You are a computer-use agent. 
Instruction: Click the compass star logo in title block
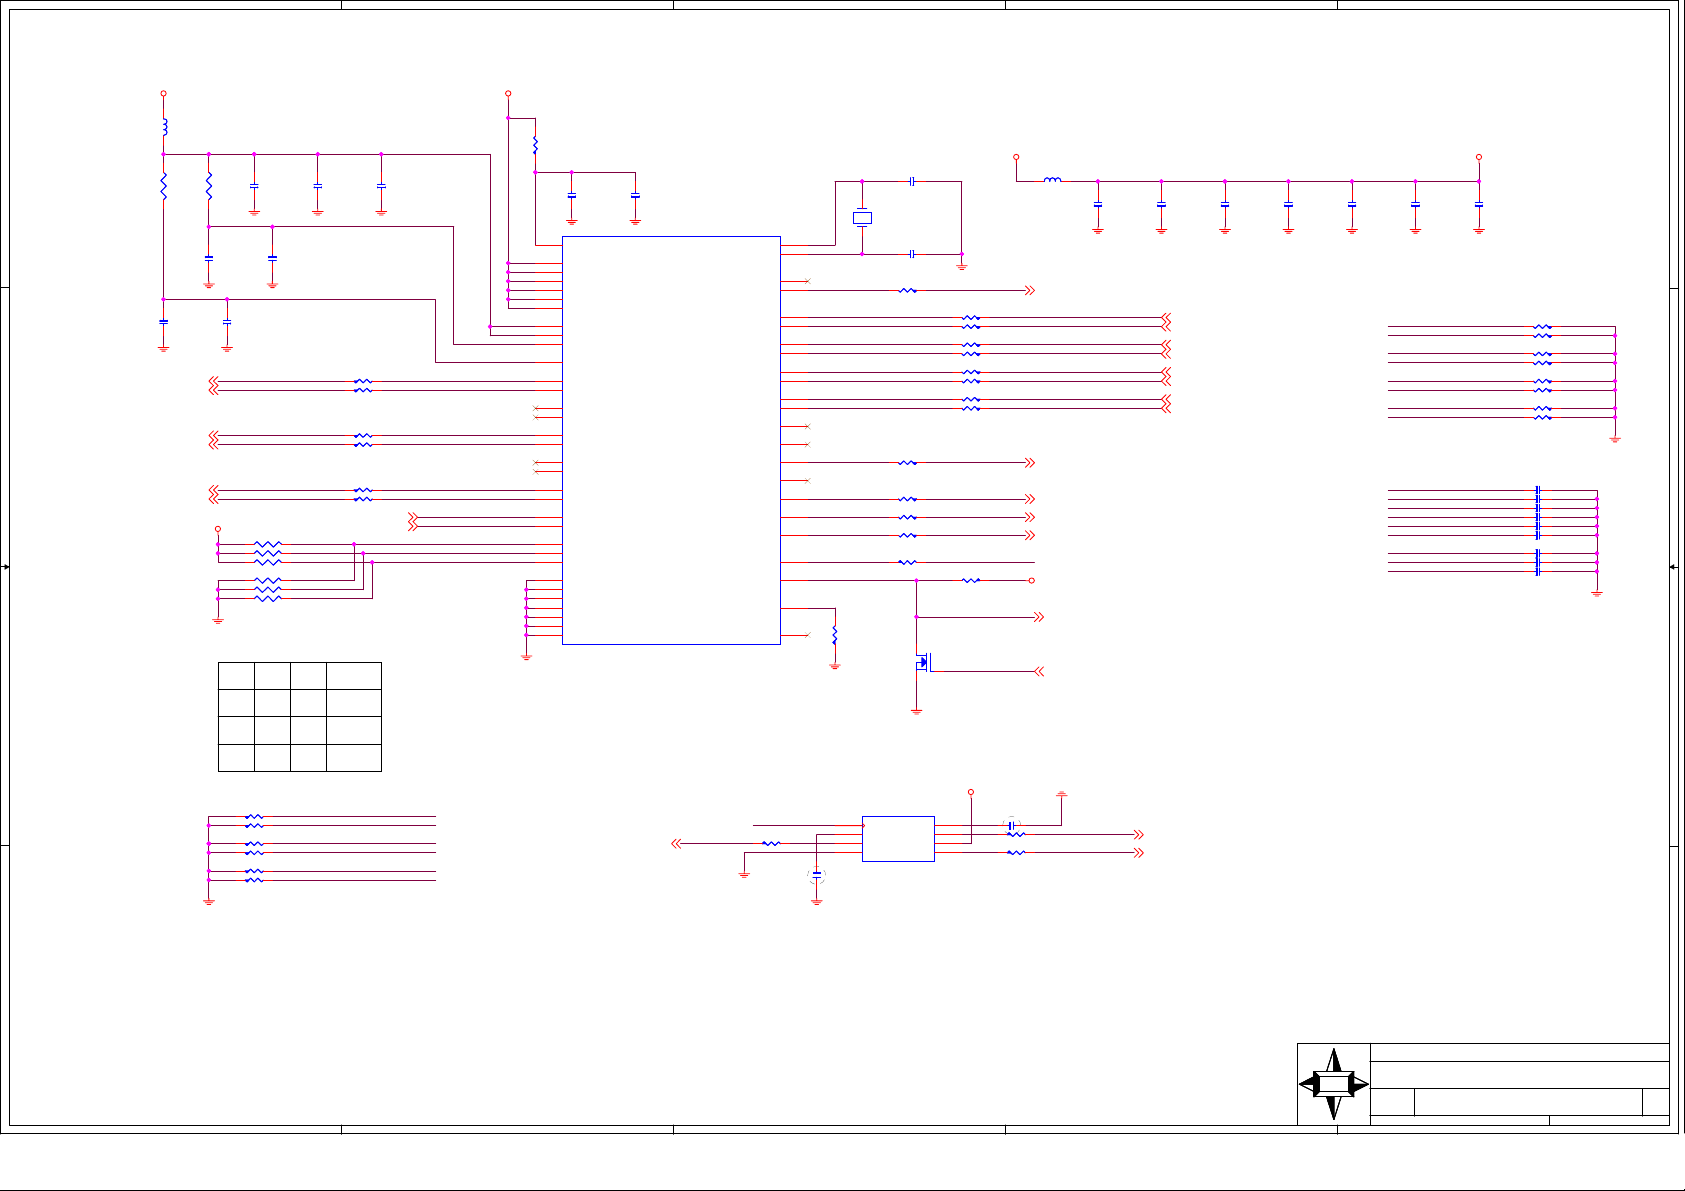1333,1084
